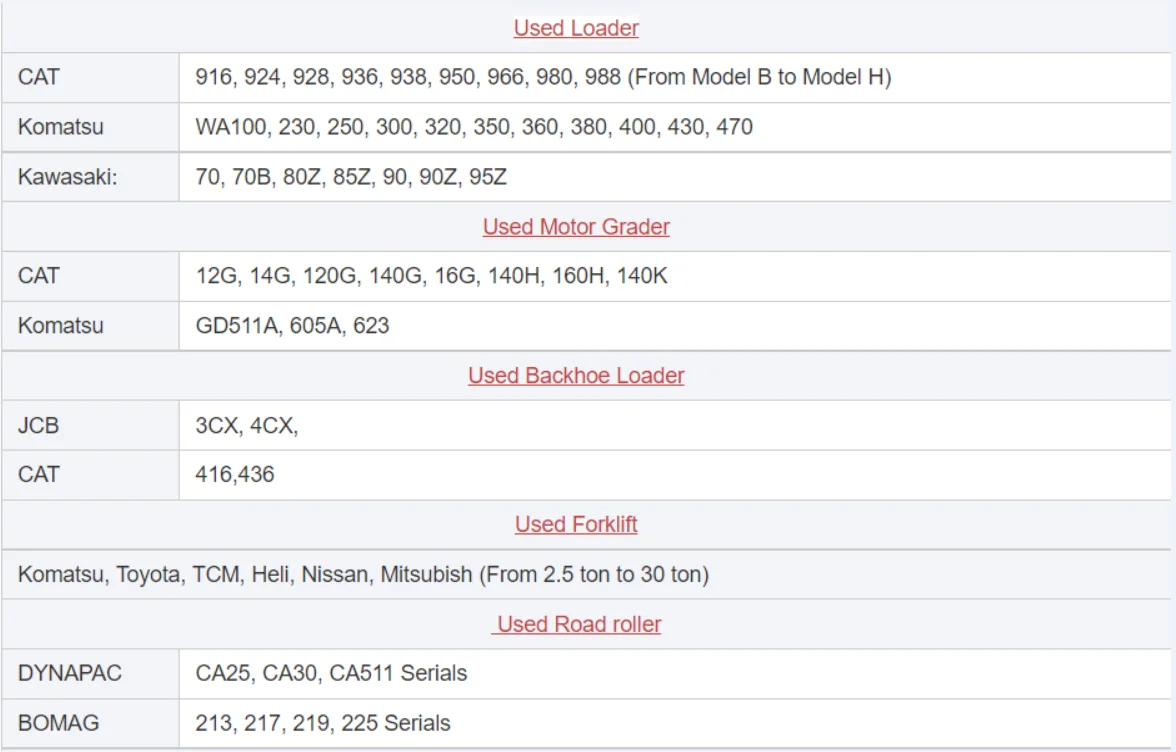Click the forklift brands row starting with Komatsu, Toyota

pos(363,575)
